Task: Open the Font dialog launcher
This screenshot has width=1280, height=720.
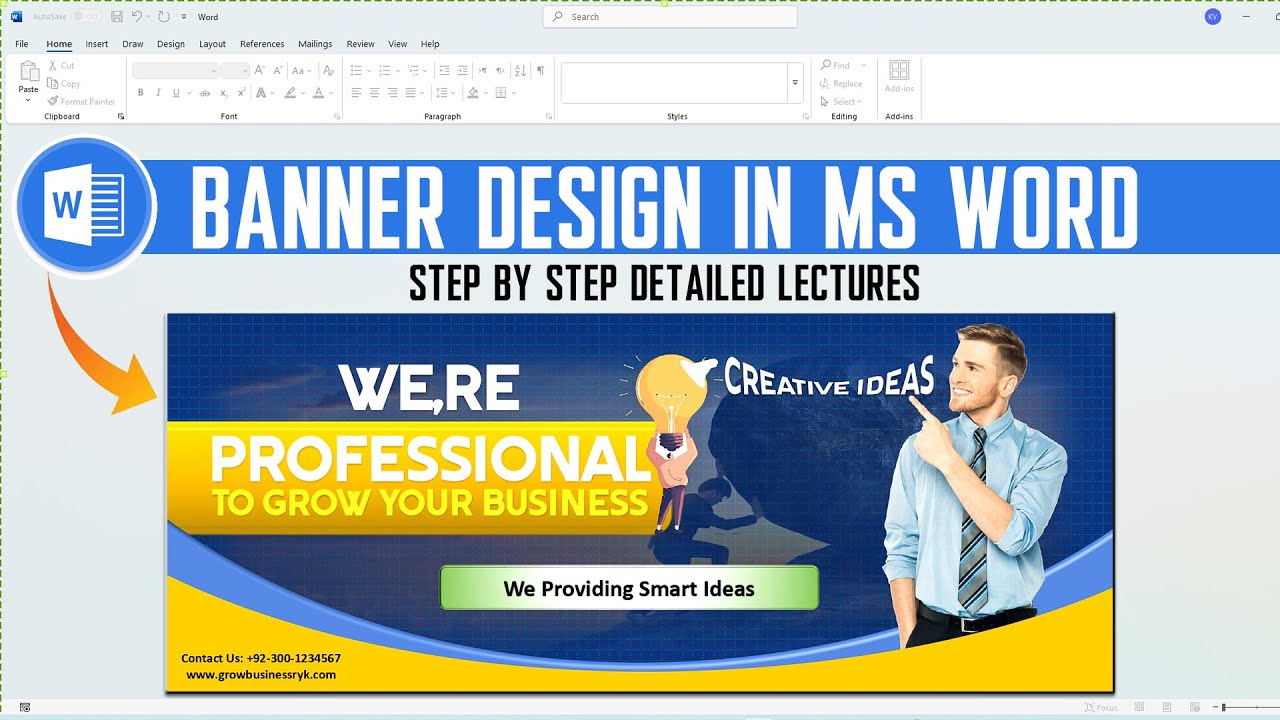Action: 337,117
